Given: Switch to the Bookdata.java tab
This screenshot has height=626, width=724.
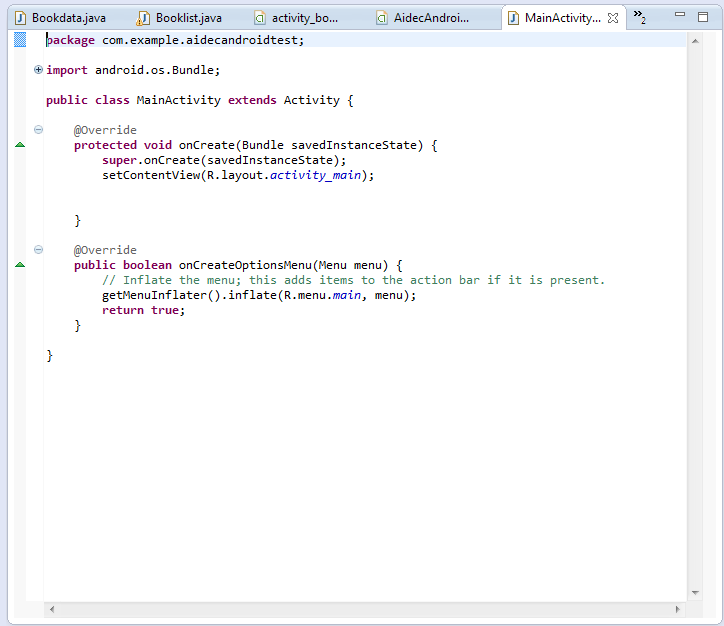Looking at the screenshot, I should 69,18.
